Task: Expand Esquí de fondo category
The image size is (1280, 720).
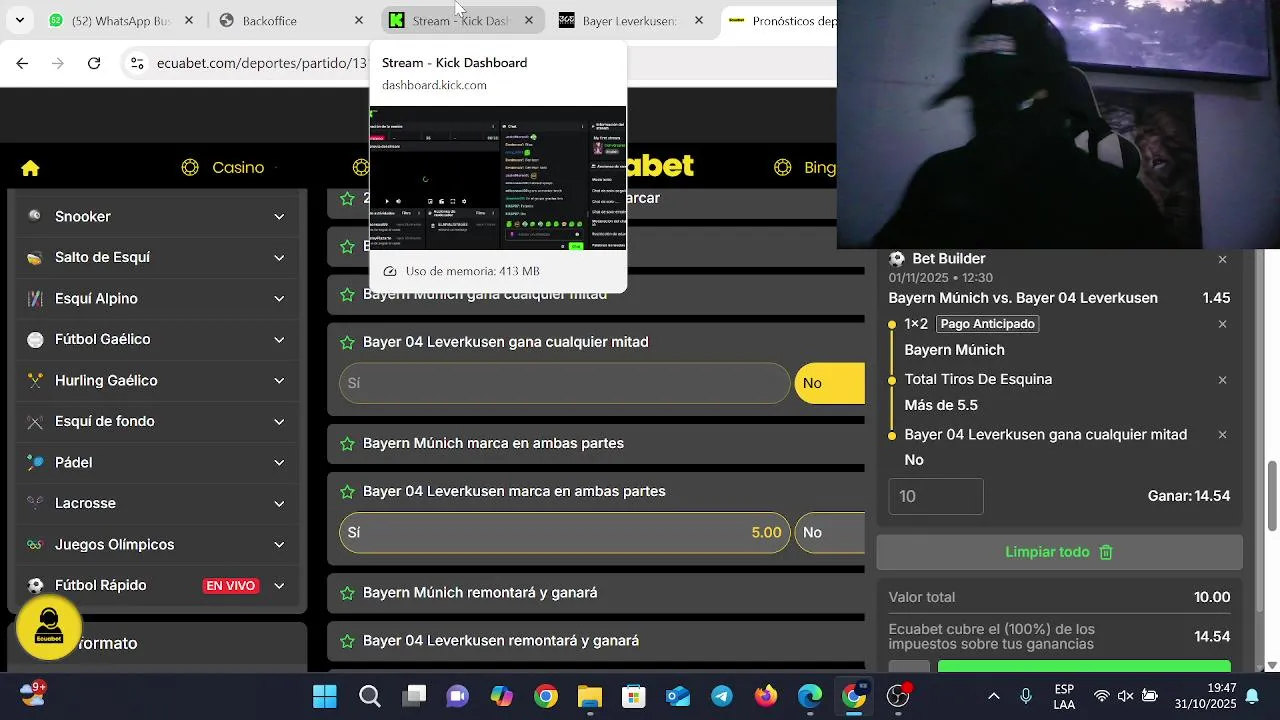Action: (x=279, y=422)
